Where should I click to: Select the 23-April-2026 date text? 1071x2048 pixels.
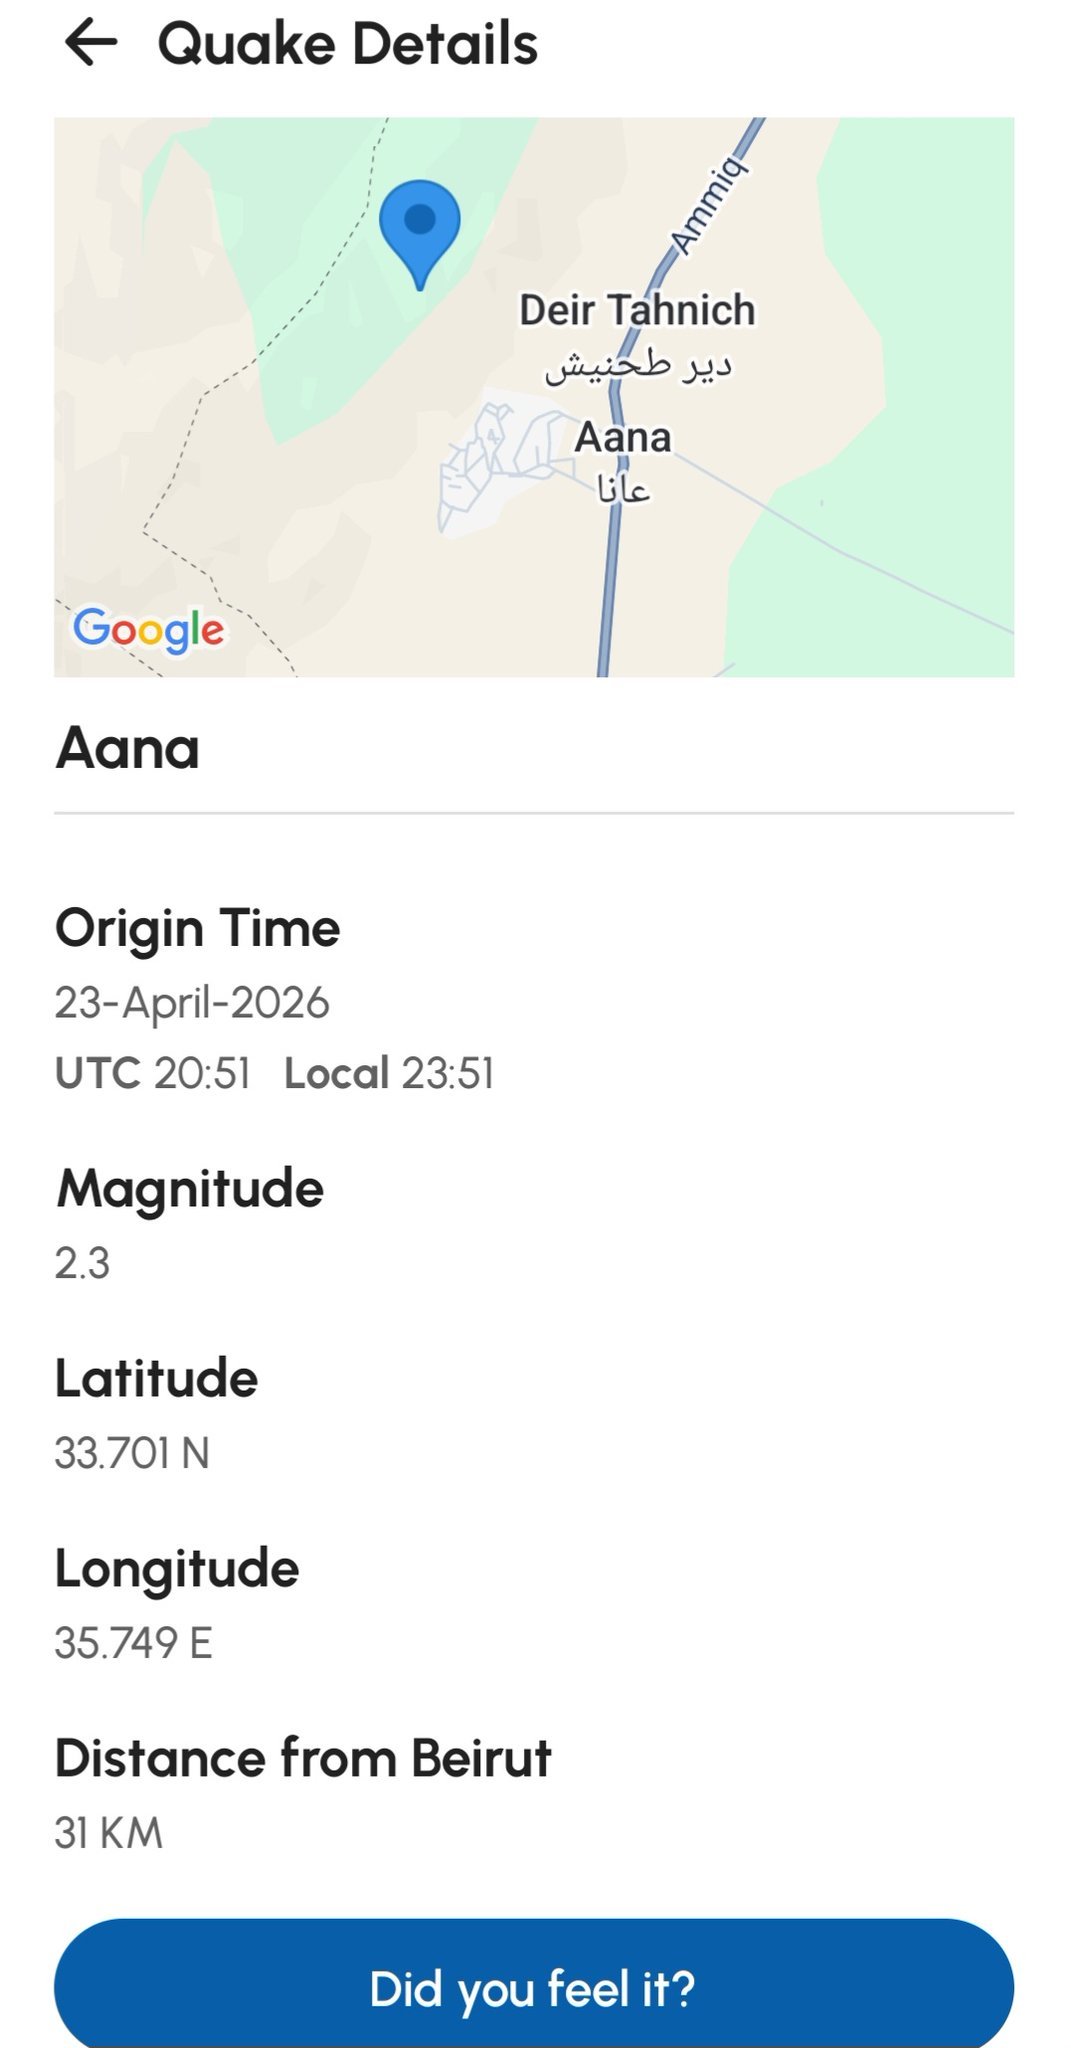pyautogui.click(x=192, y=1002)
